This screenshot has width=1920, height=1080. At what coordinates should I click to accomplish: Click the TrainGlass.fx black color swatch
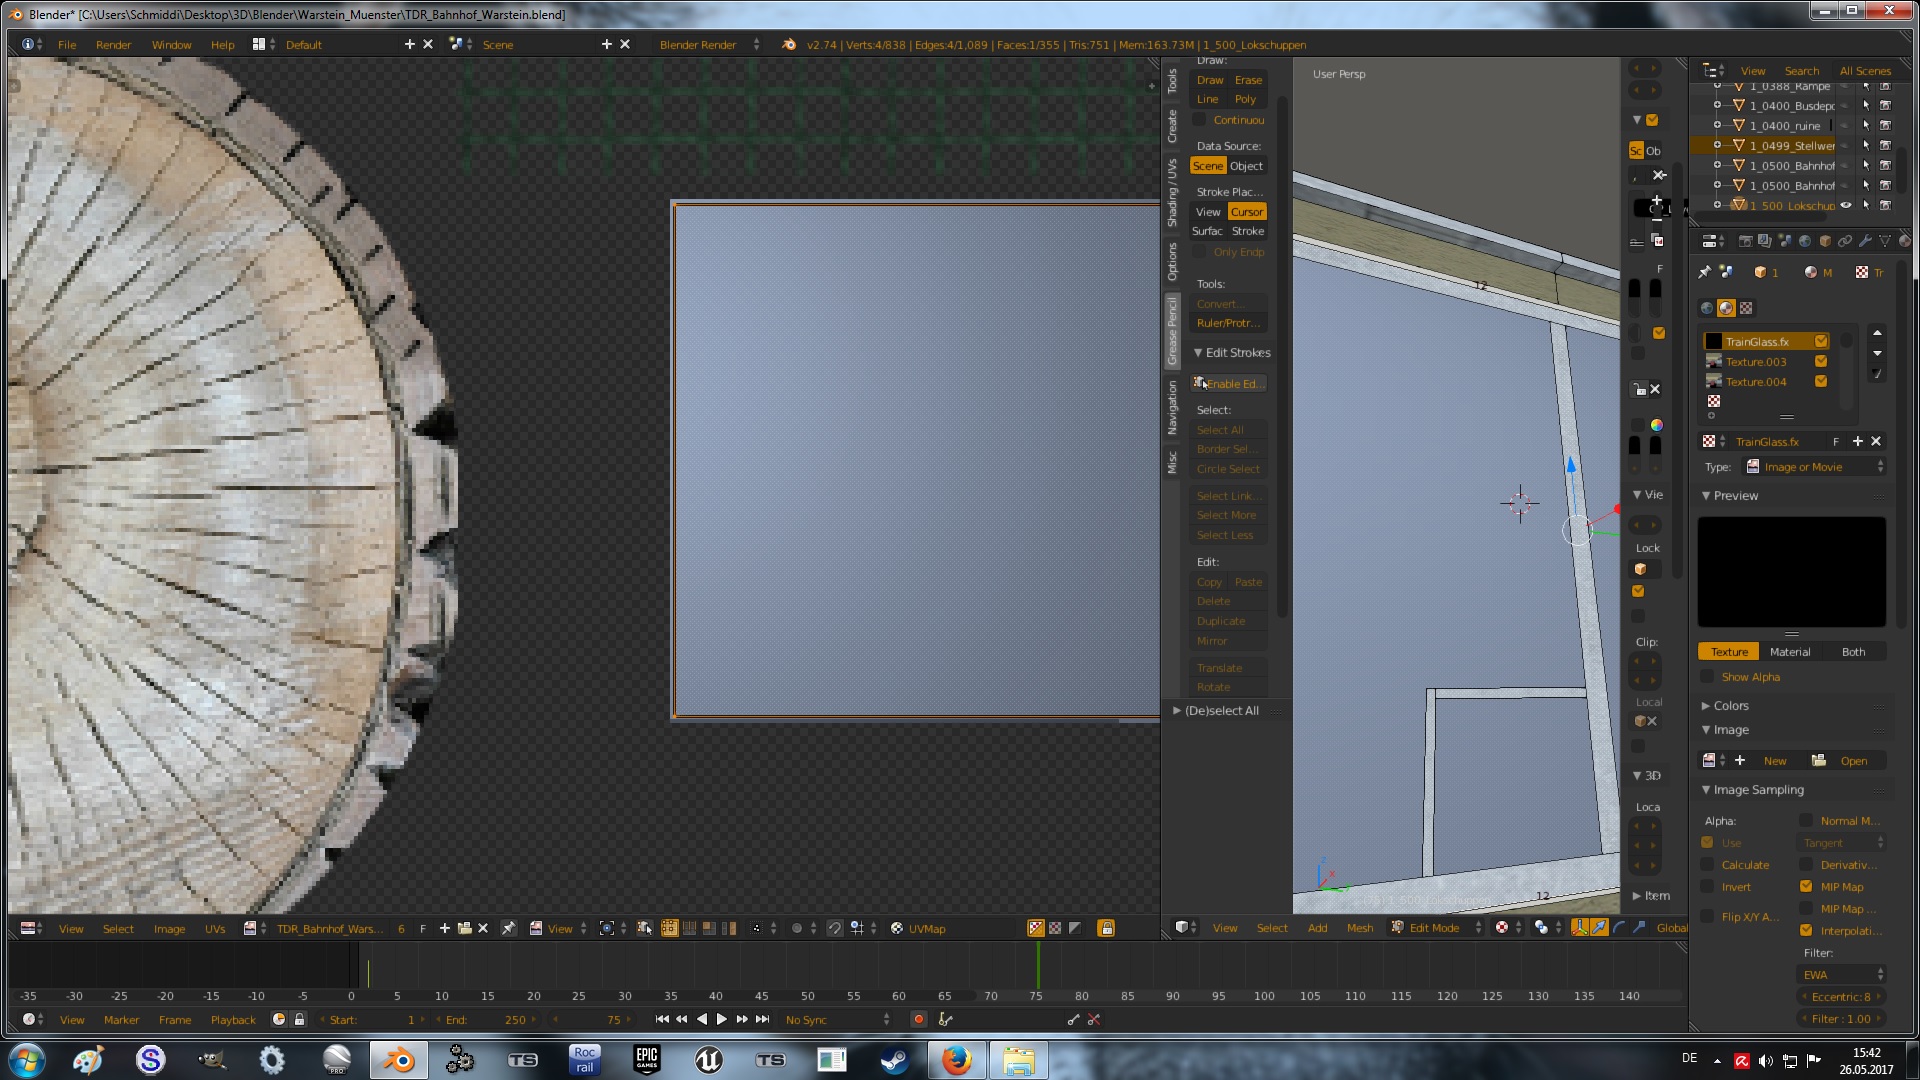coord(1714,341)
